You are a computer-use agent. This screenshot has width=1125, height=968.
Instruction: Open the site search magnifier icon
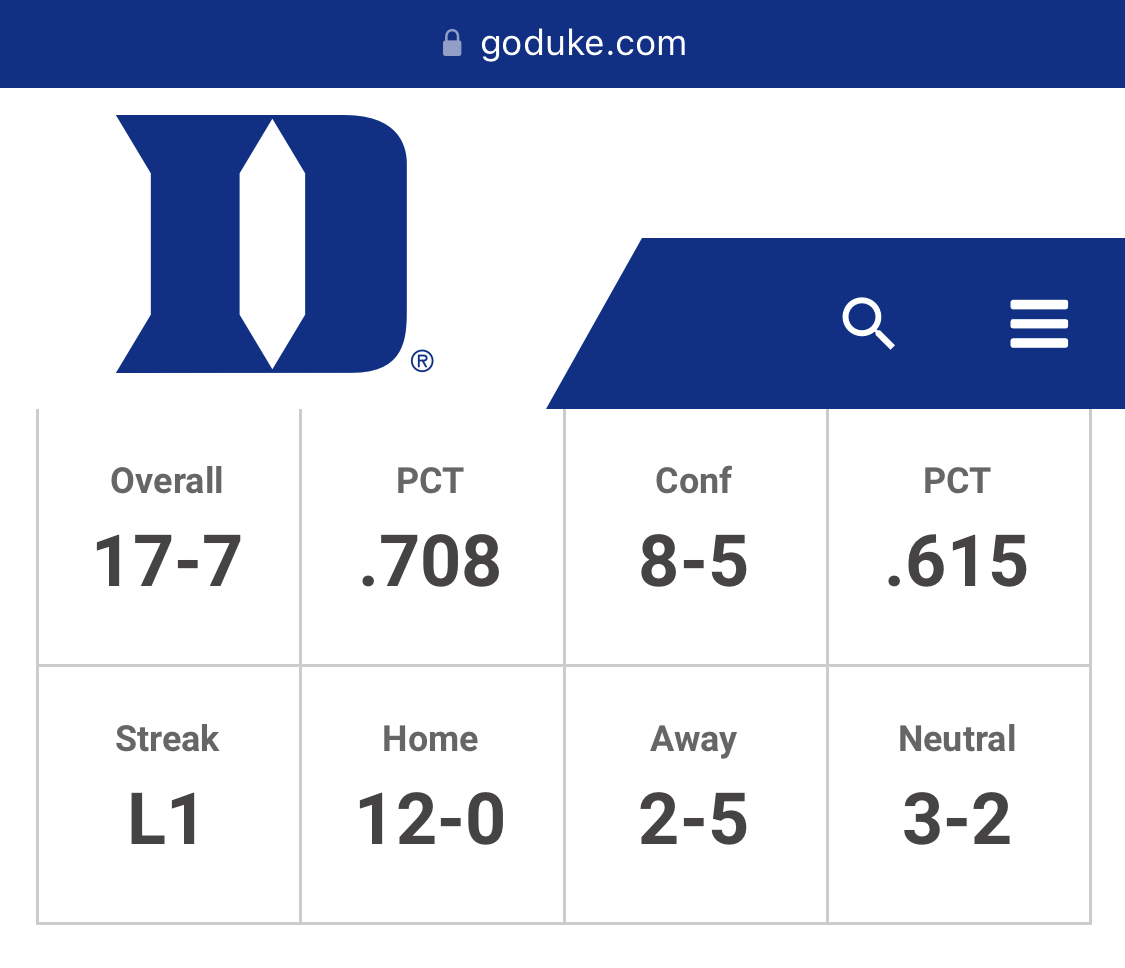coord(868,323)
